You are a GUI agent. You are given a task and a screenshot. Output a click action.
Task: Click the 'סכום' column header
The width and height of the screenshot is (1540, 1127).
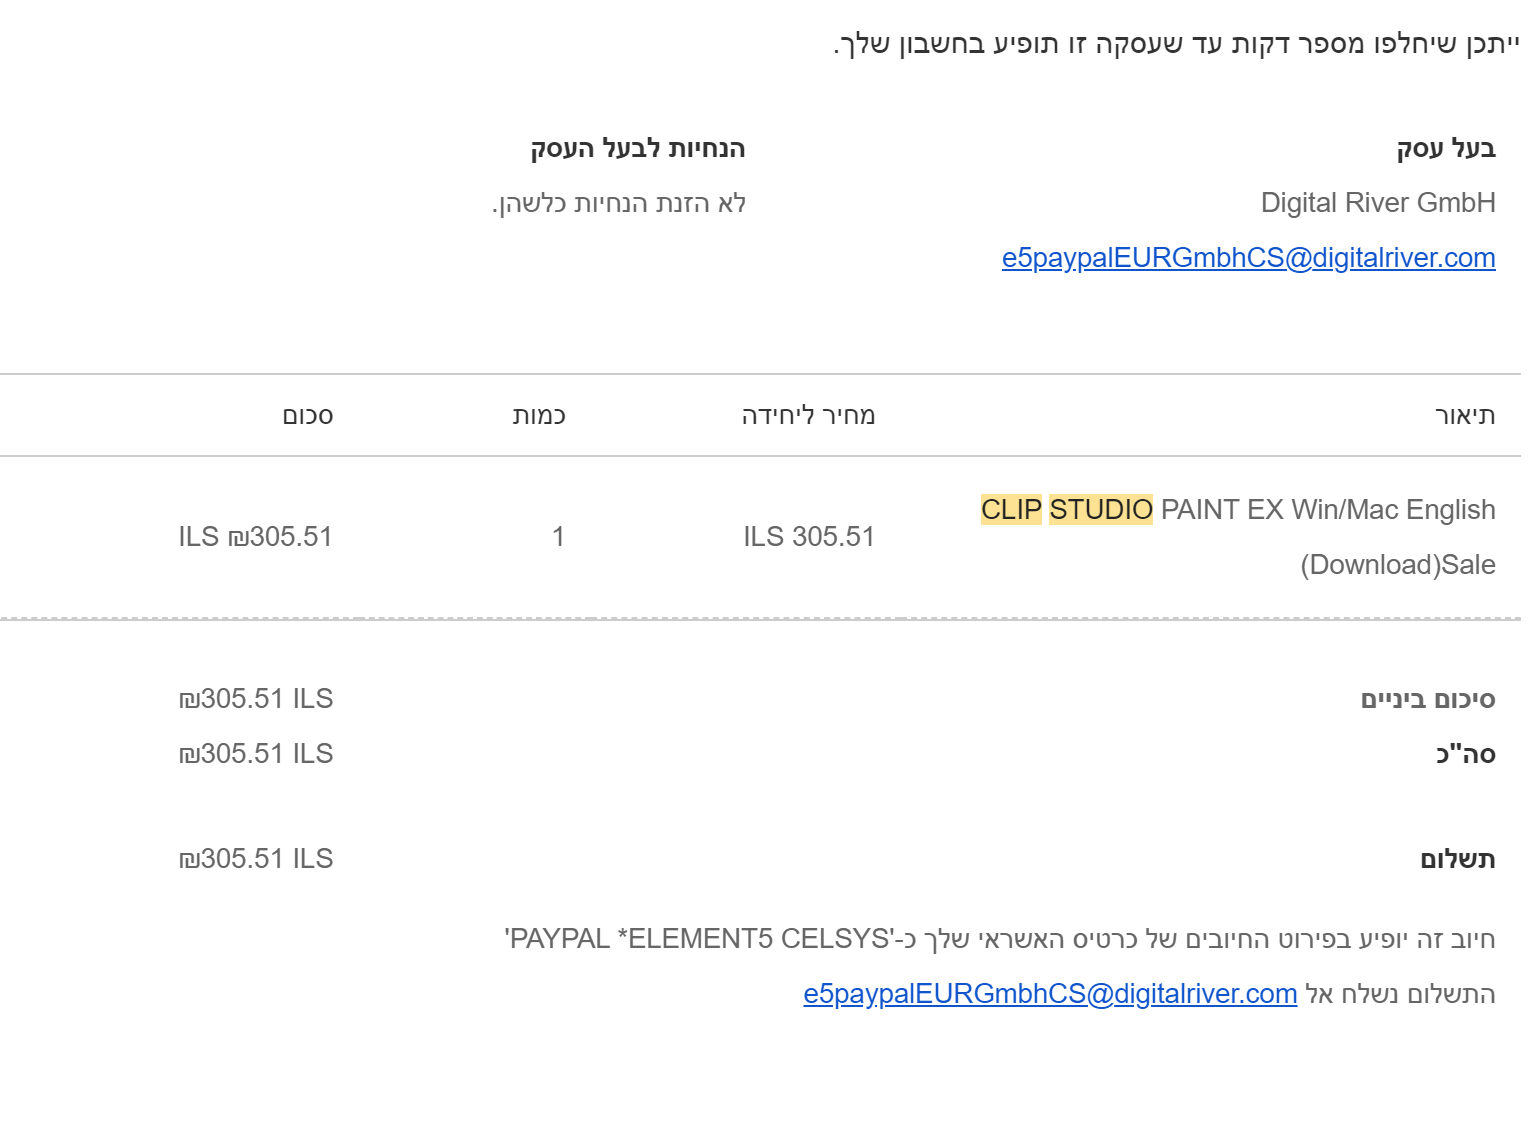pyautogui.click(x=308, y=416)
